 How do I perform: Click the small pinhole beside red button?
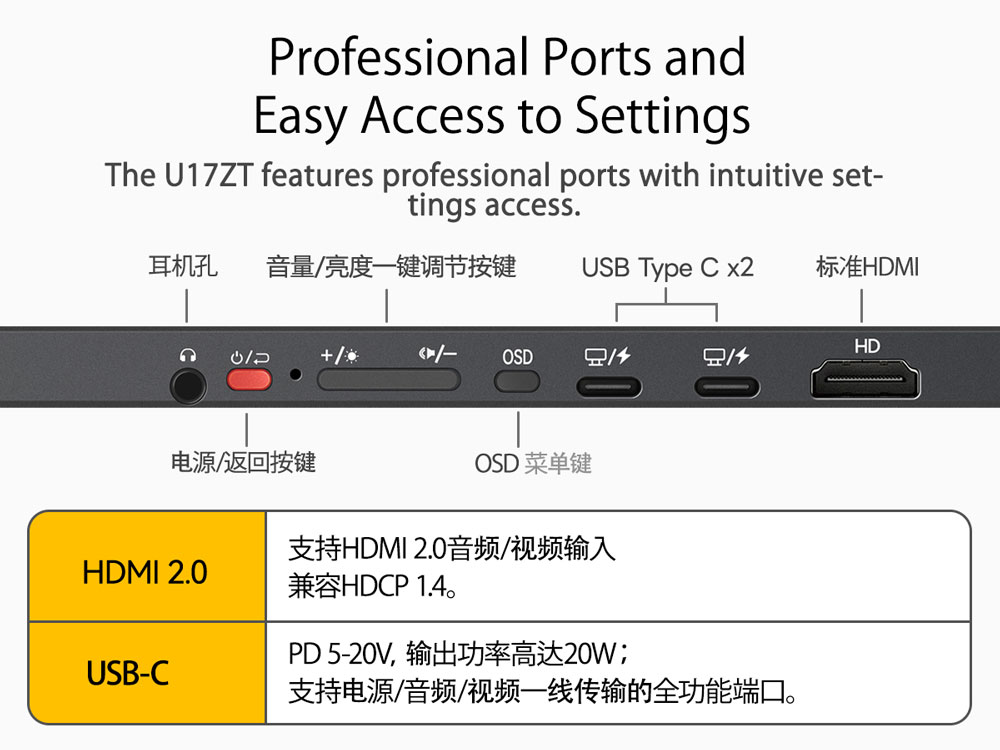click(x=295, y=374)
